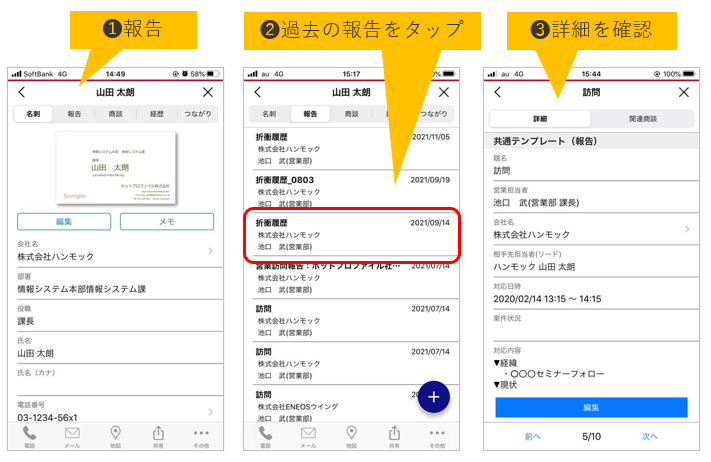Tap the share icon in first screen
The height and width of the screenshot is (462, 711).
click(158, 436)
